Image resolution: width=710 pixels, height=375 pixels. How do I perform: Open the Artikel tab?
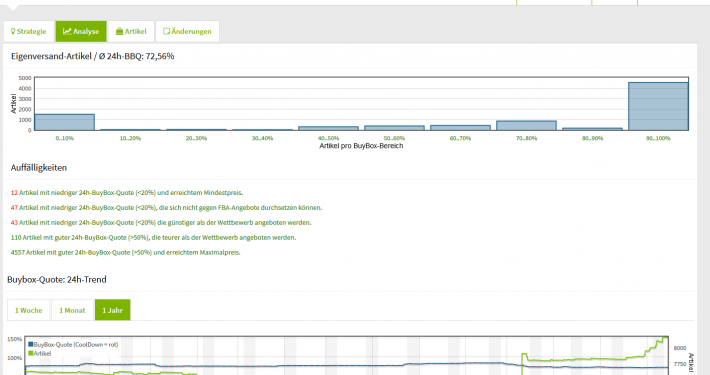click(x=131, y=31)
